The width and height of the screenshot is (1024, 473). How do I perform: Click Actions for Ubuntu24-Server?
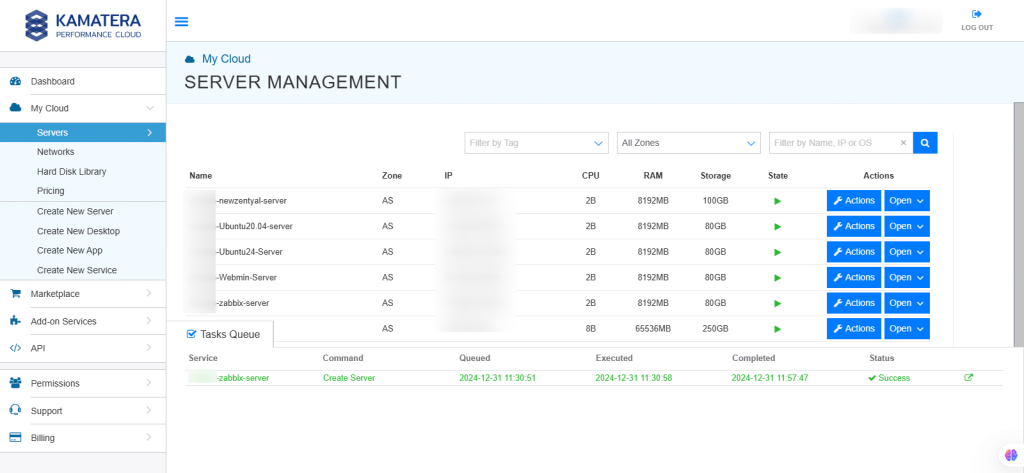854,252
